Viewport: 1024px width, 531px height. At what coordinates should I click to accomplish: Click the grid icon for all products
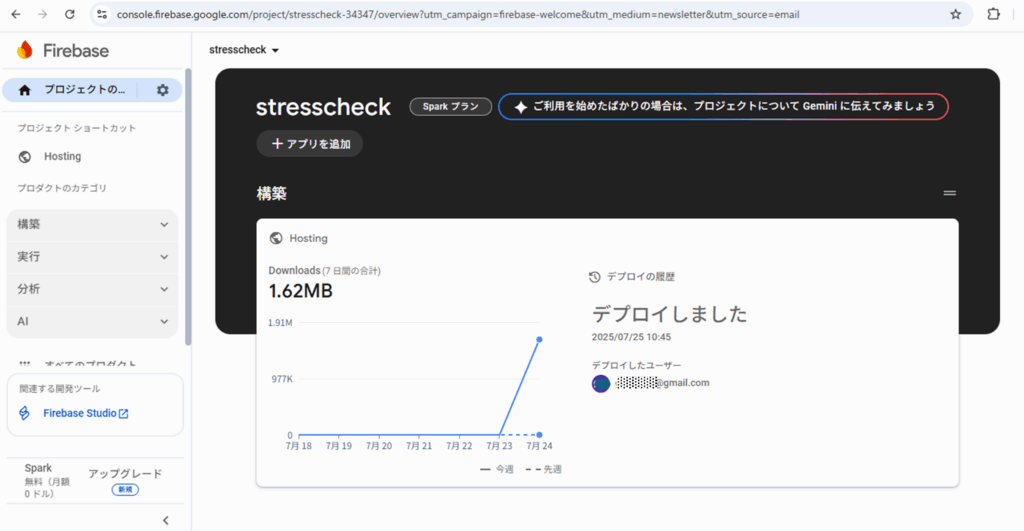(25, 364)
